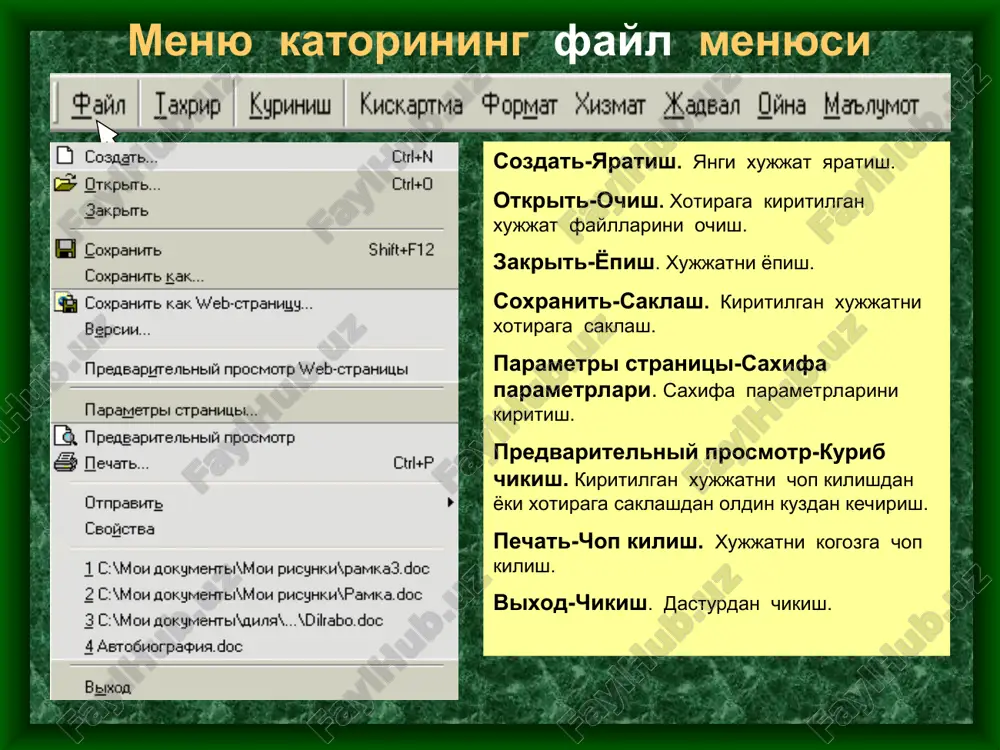Click the Ctrl+P shortcut label
The height and width of the screenshot is (750, 1000).
tap(413, 463)
